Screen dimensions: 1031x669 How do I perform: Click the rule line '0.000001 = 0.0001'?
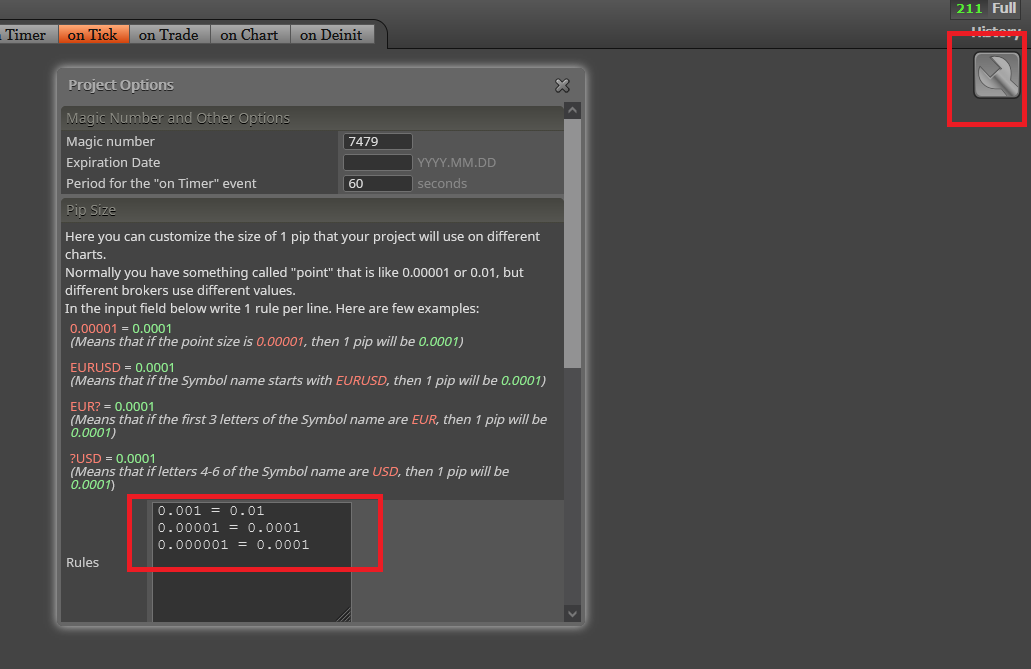click(233, 545)
